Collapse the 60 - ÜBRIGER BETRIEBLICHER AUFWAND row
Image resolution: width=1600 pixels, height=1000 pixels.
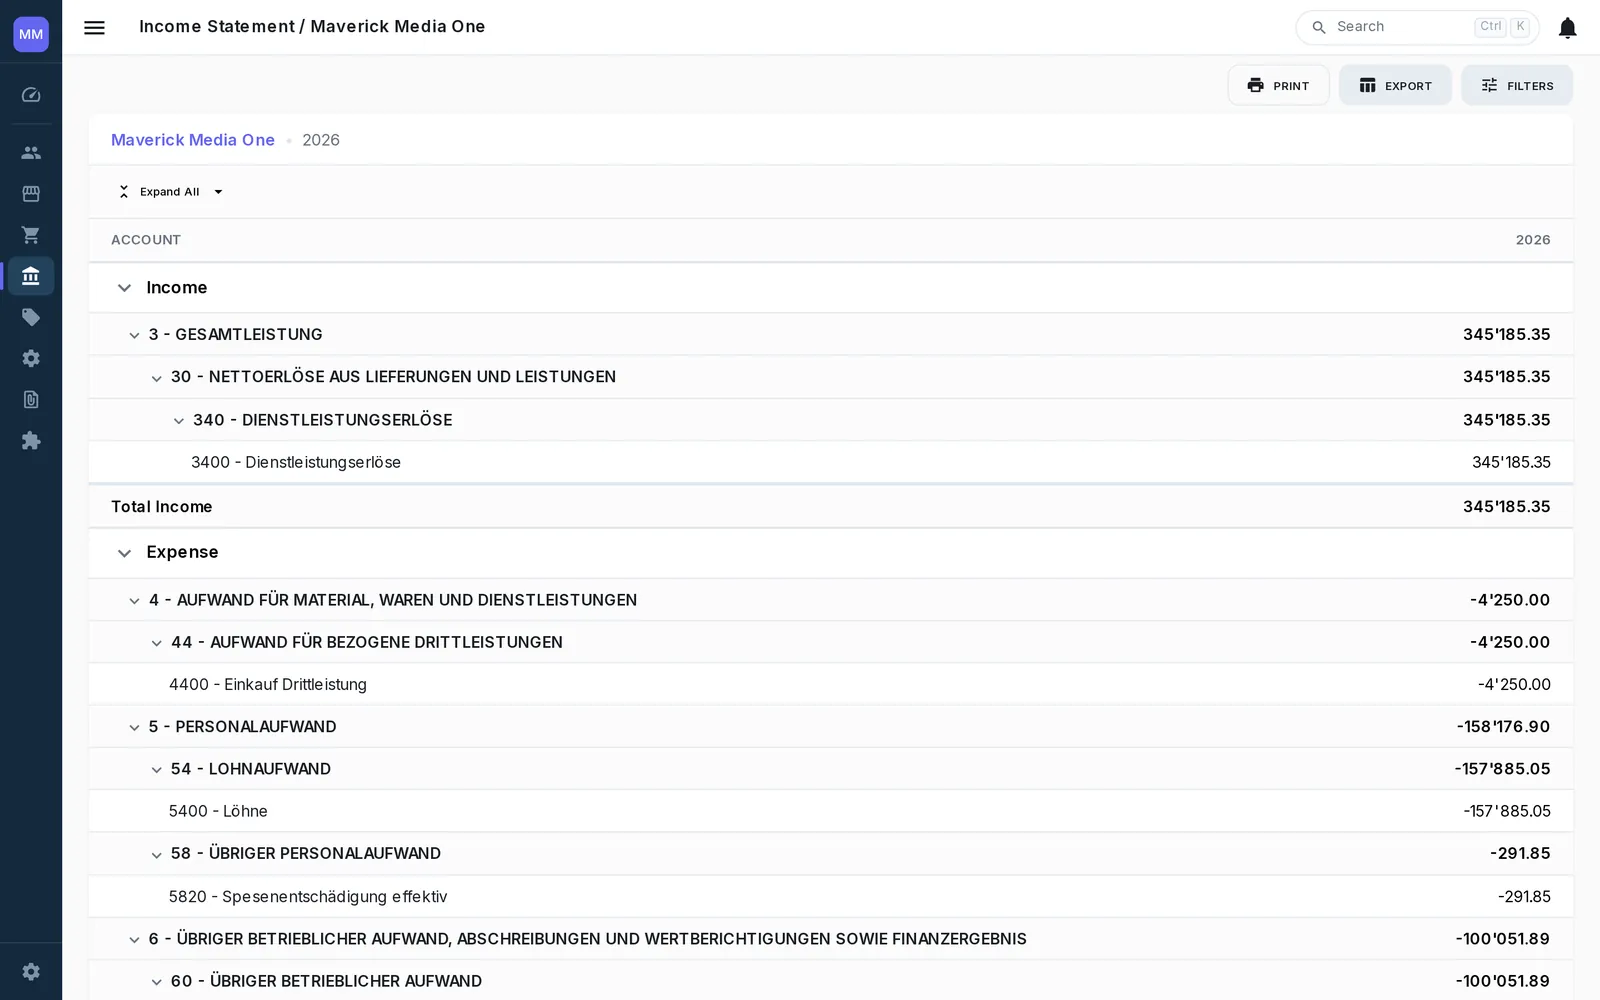[156, 982]
